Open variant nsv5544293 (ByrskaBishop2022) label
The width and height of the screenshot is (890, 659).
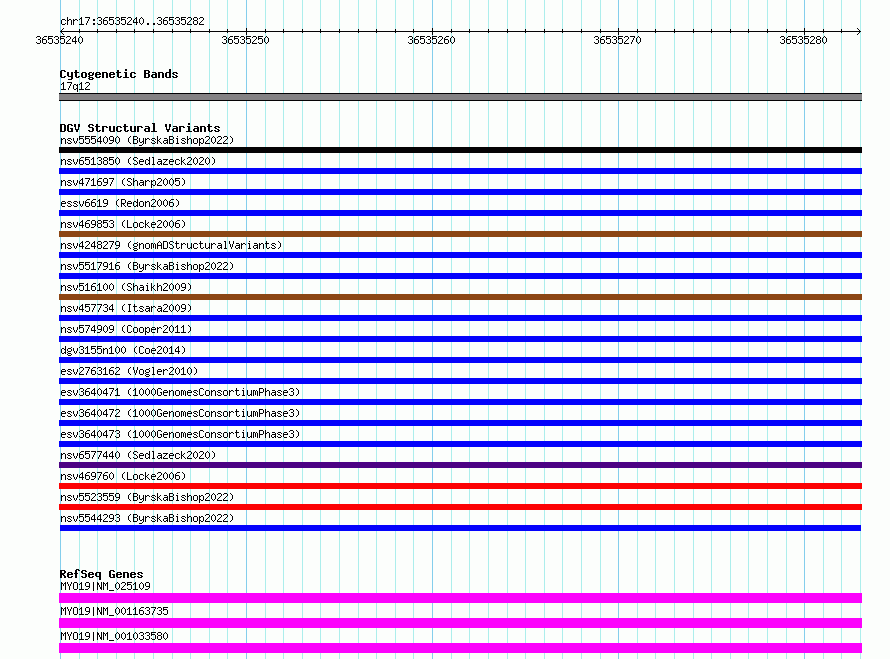(147, 518)
